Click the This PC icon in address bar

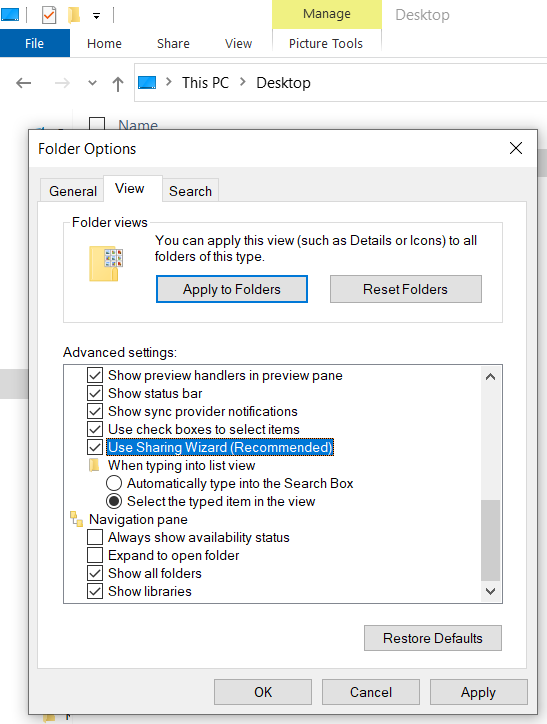click(147, 83)
